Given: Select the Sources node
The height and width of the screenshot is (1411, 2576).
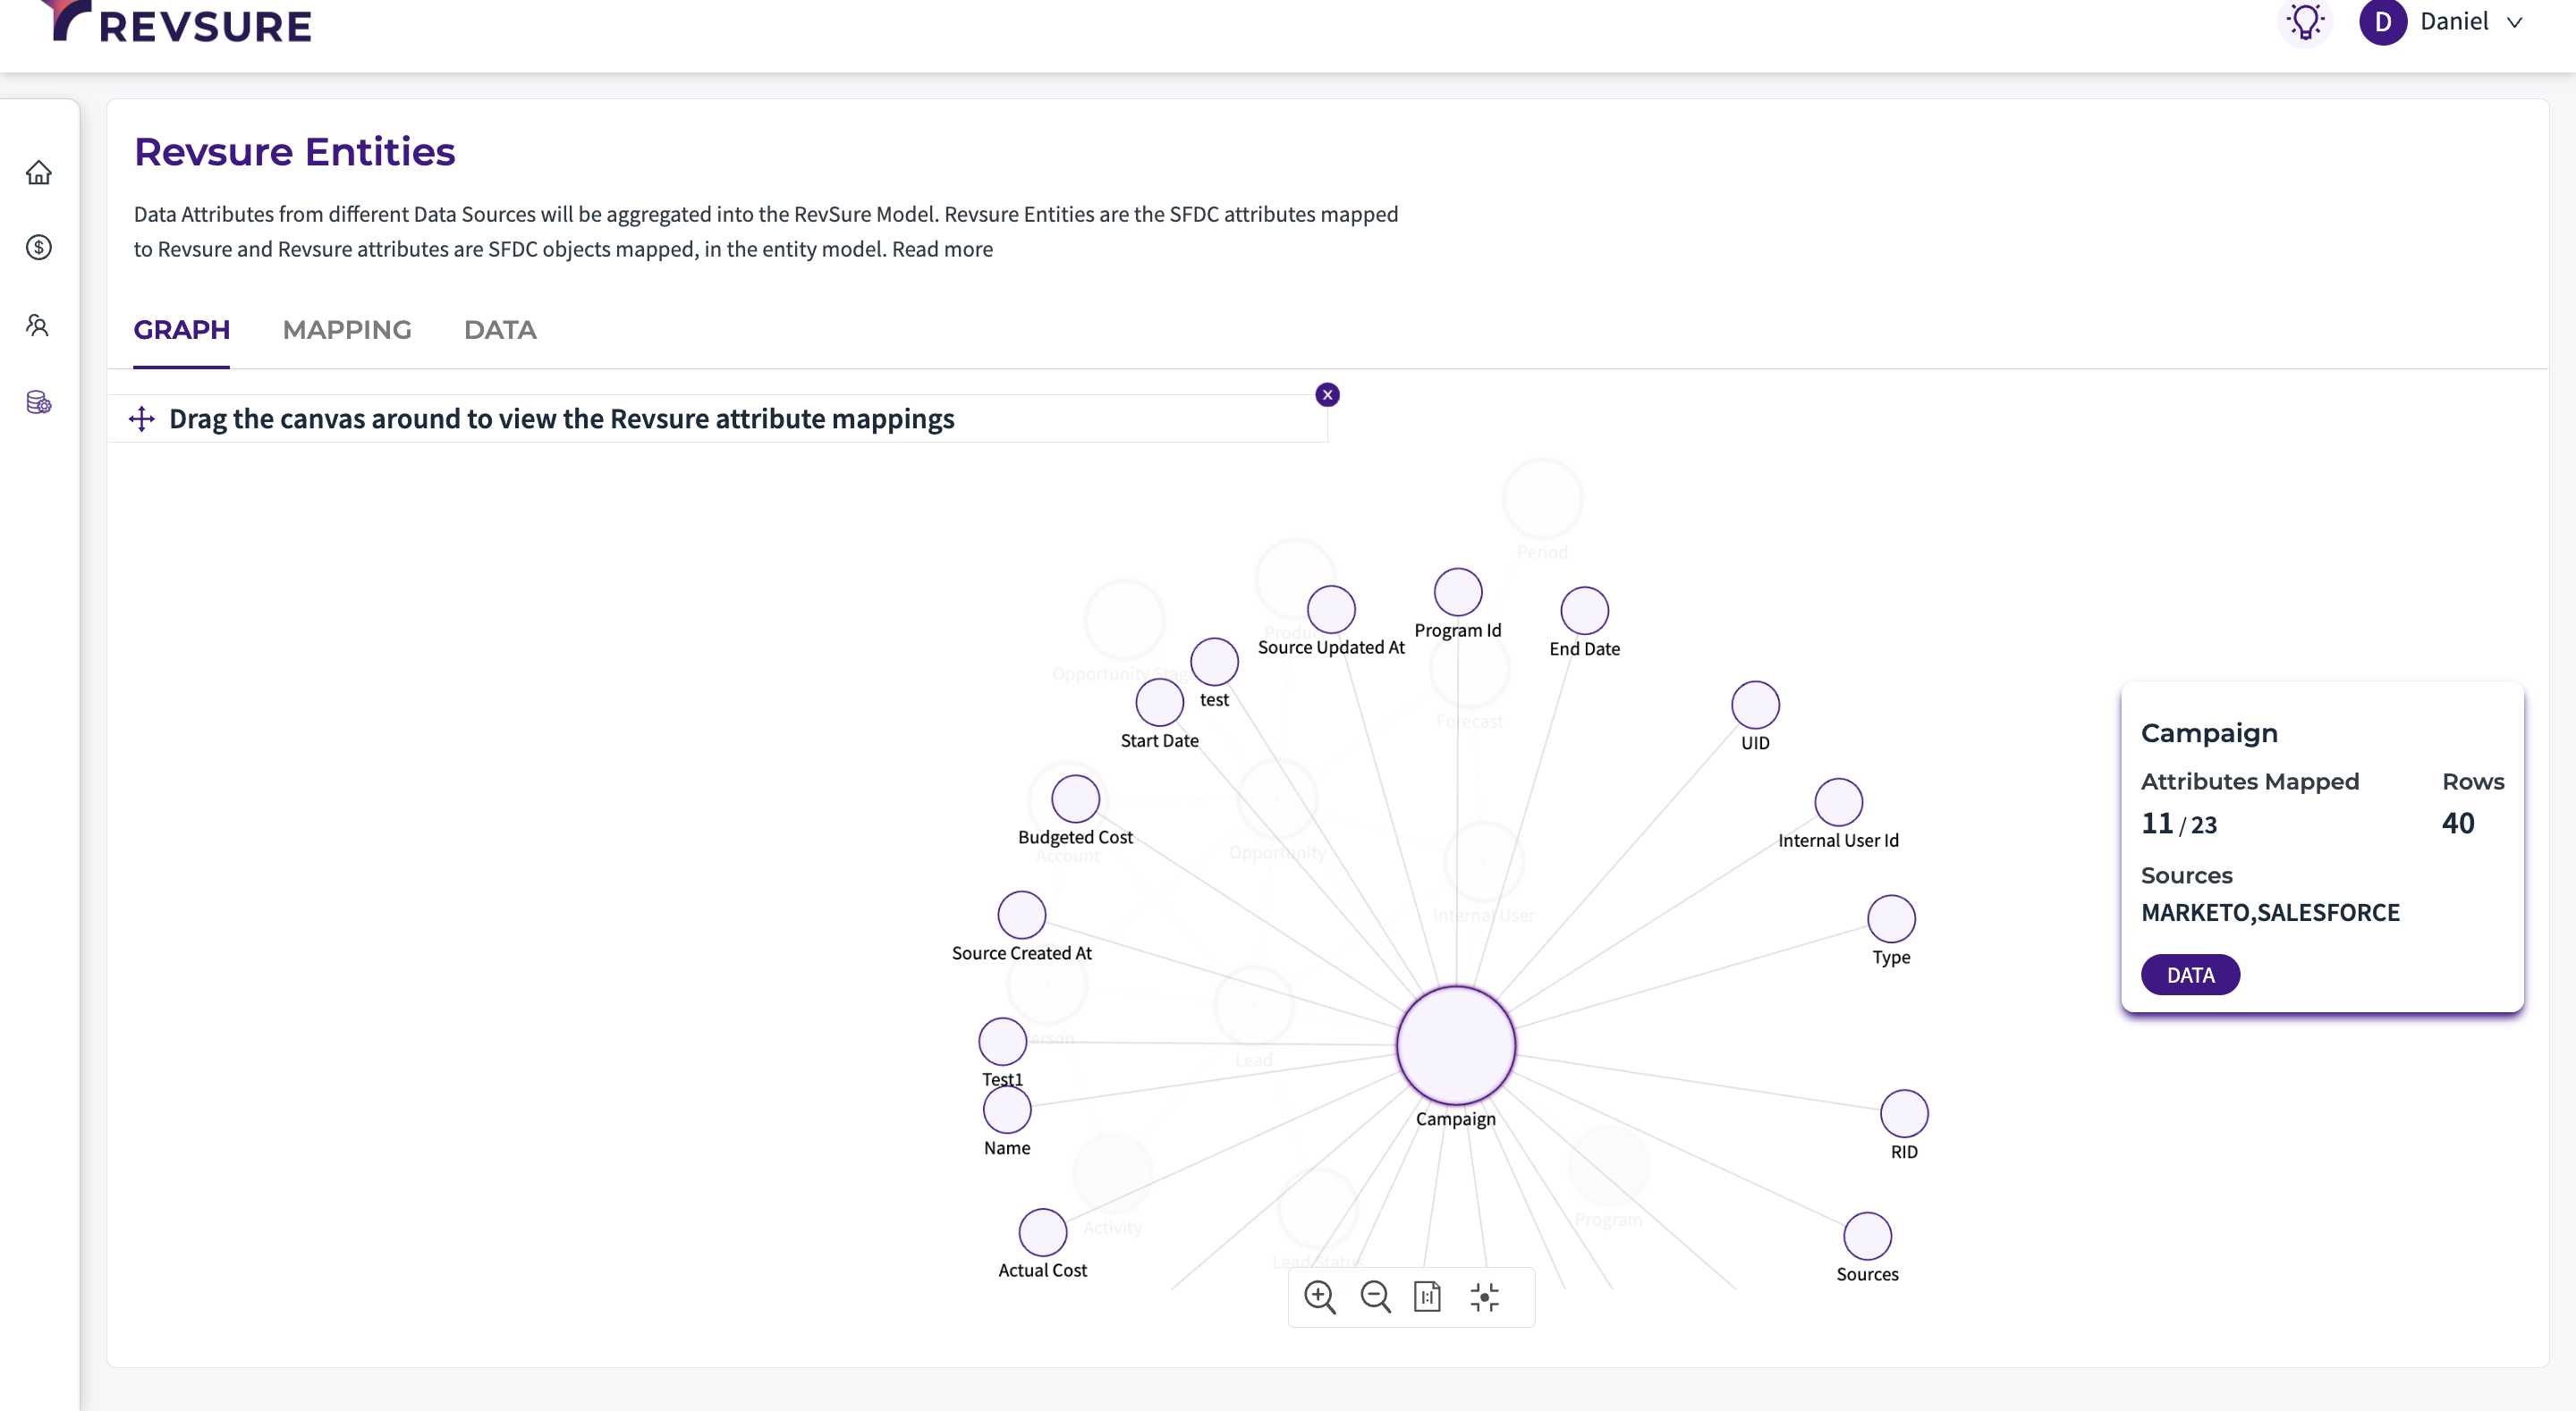Looking at the screenshot, I should (x=1867, y=1236).
